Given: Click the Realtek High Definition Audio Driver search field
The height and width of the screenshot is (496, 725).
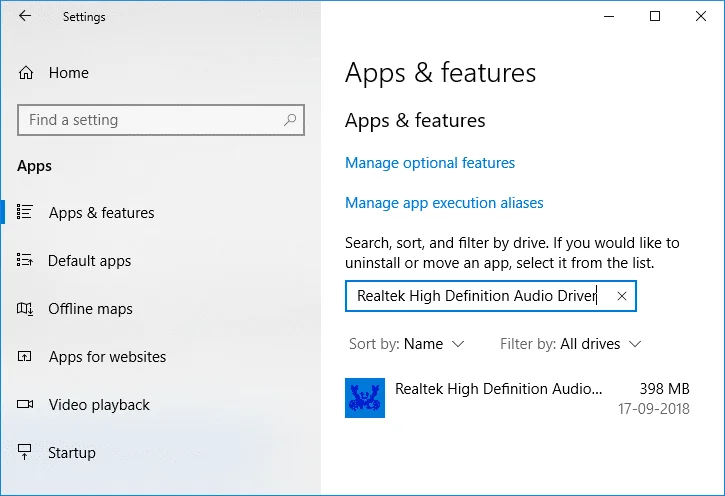Looking at the screenshot, I should [x=491, y=296].
